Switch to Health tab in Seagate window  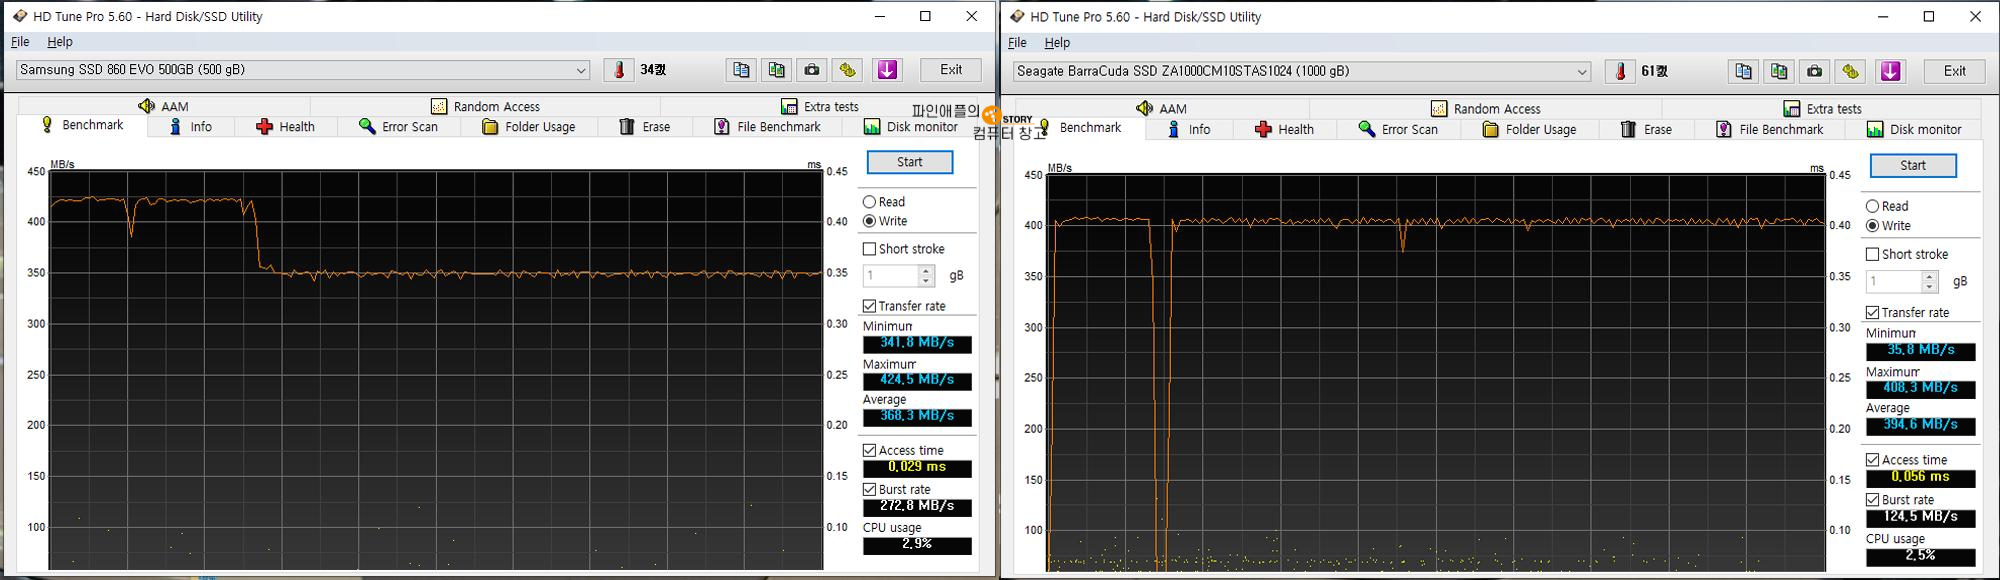pyautogui.click(x=1284, y=129)
